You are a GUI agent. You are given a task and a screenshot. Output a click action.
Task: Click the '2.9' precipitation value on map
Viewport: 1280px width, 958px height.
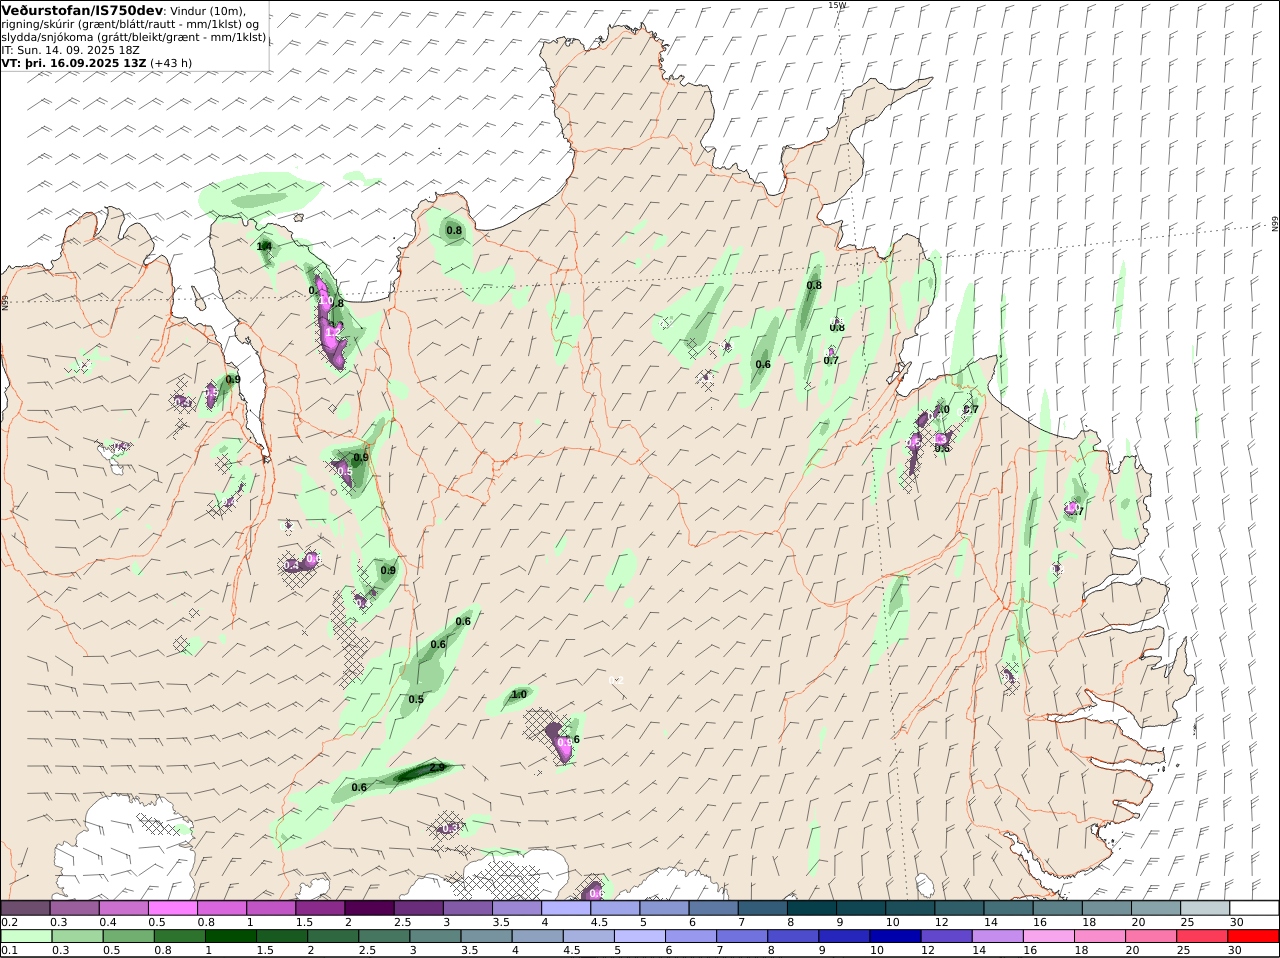tap(436, 768)
